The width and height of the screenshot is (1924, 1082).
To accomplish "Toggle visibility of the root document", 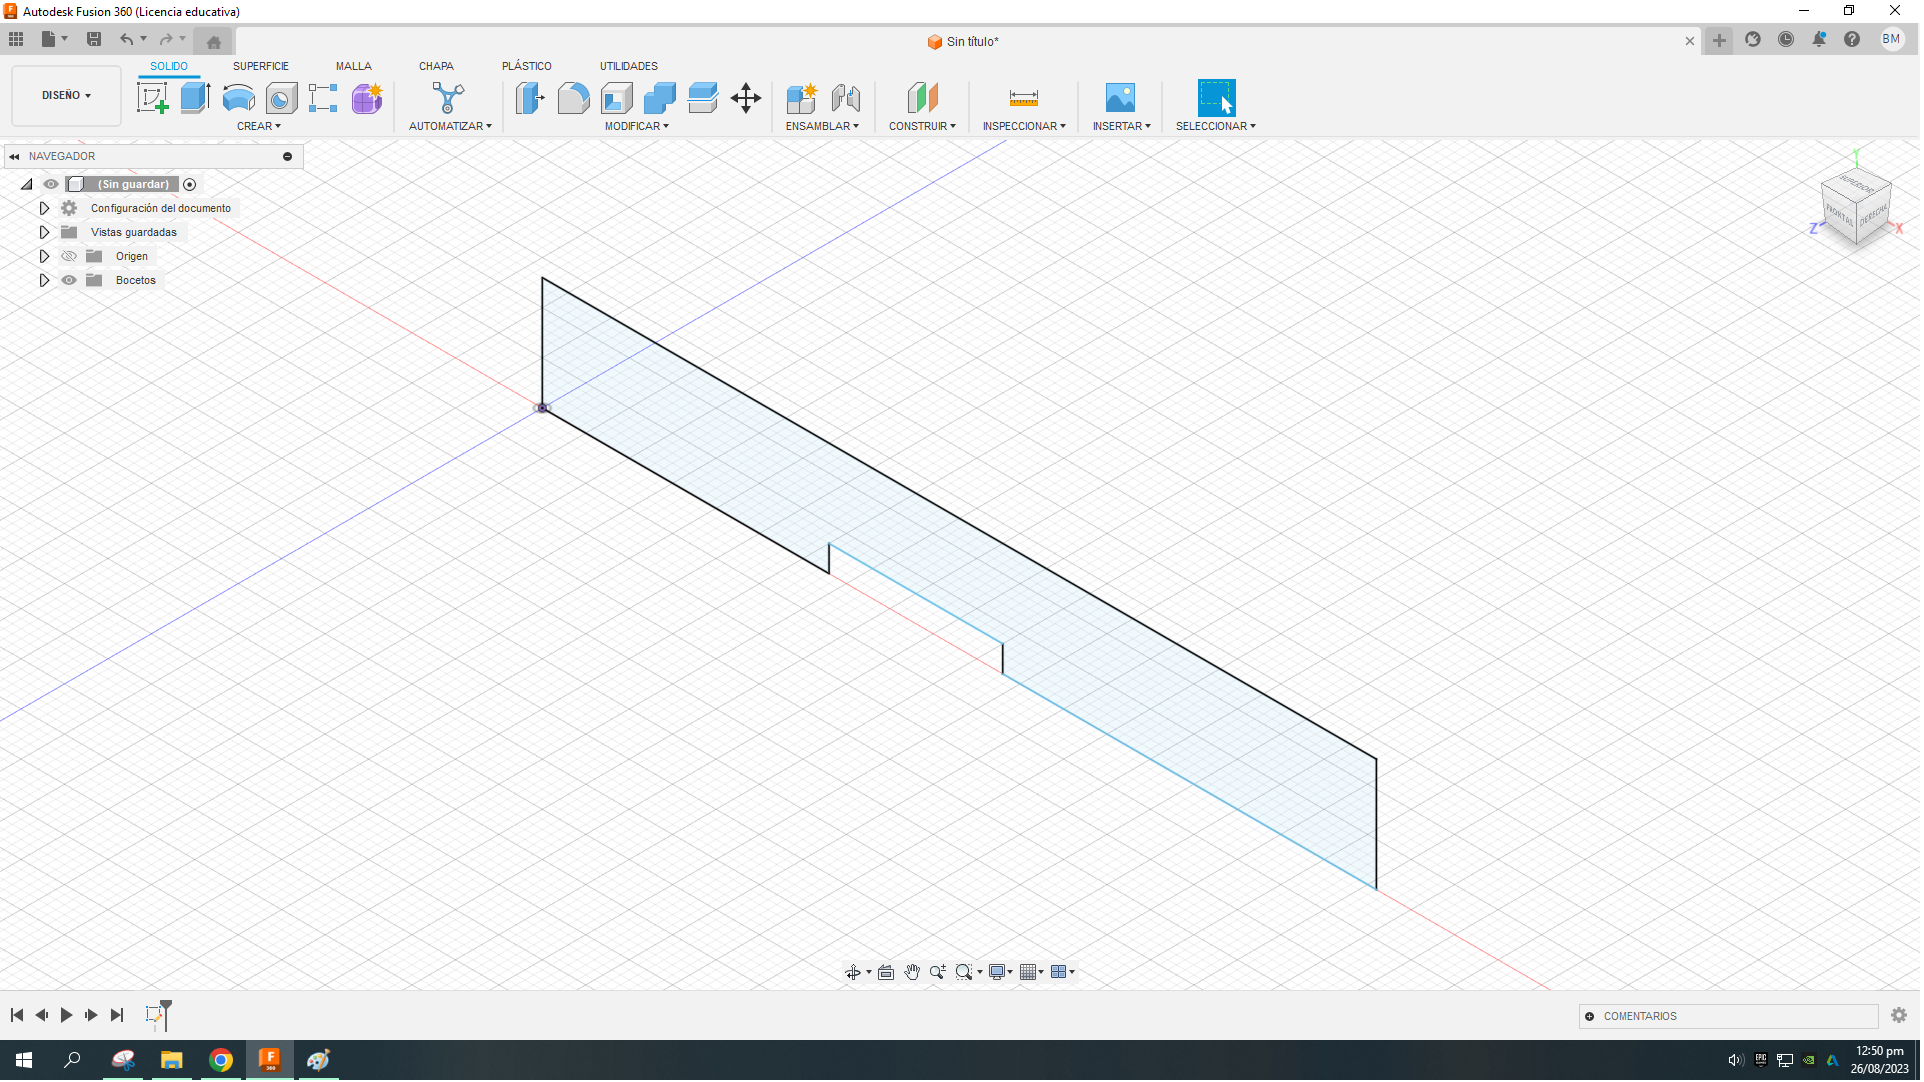I will [x=50, y=184].
